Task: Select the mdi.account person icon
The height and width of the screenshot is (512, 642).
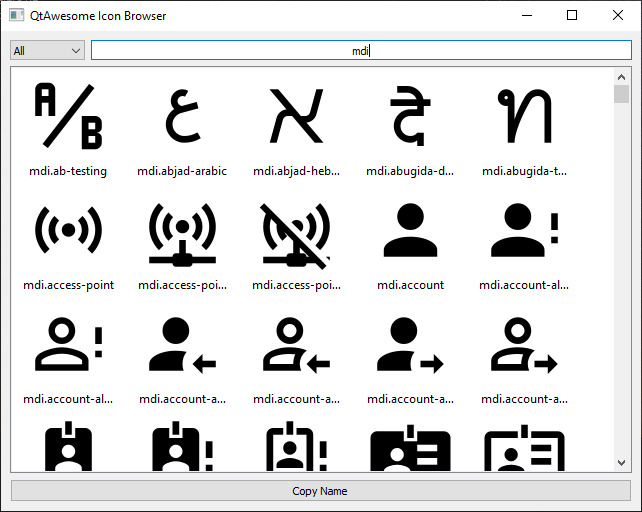Action: pyautogui.click(x=410, y=230)
